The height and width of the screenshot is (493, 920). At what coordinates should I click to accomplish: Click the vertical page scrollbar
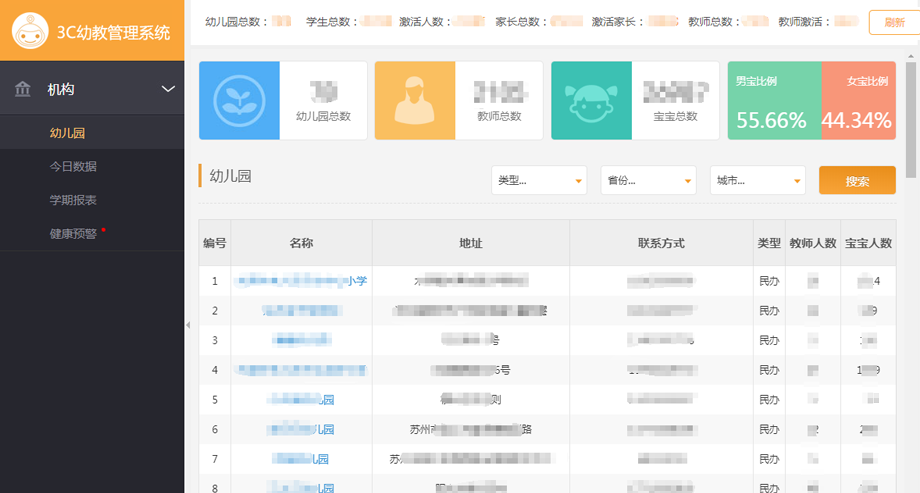[912, 100]
